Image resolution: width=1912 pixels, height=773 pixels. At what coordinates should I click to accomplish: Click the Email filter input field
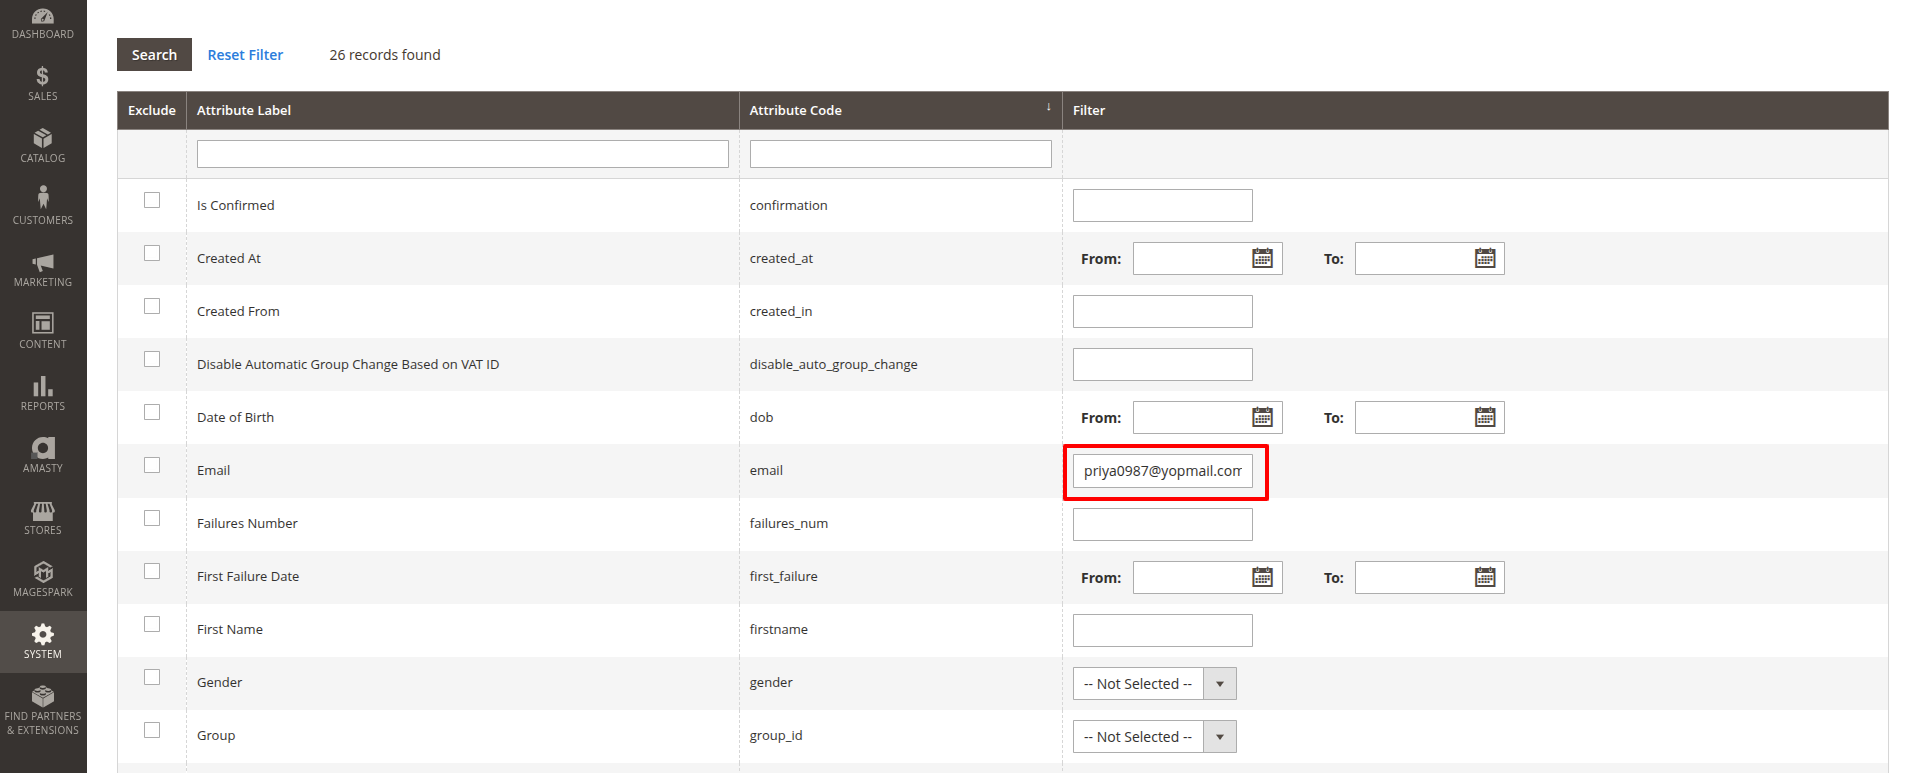(1163, 471)
